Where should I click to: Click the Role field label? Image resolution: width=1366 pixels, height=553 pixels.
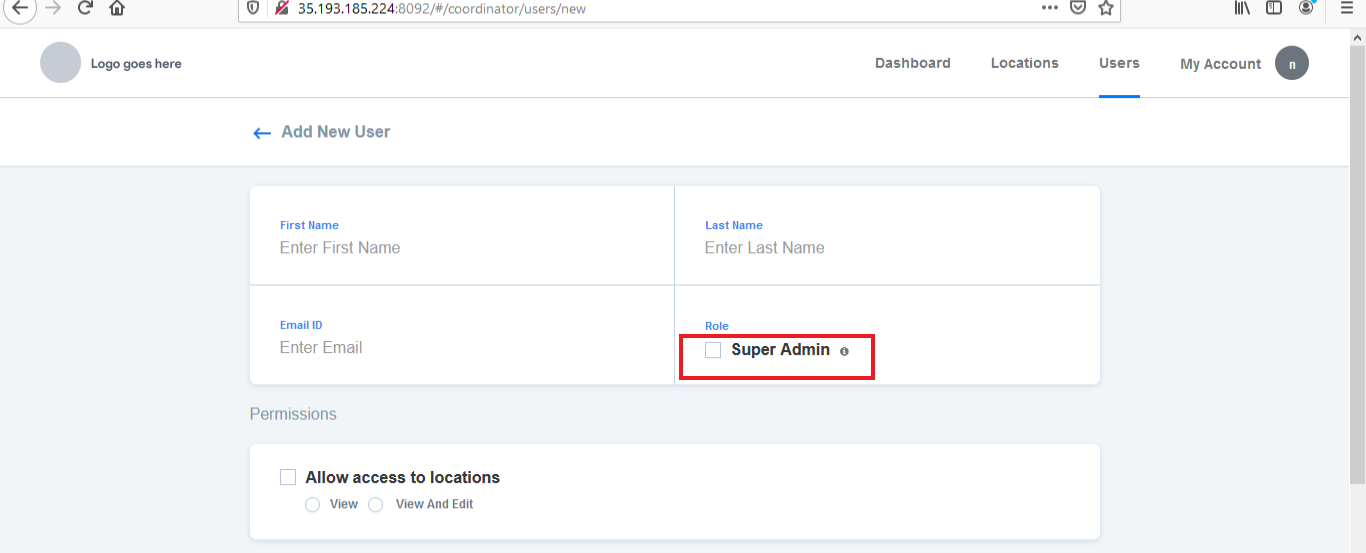click(717, 326)
